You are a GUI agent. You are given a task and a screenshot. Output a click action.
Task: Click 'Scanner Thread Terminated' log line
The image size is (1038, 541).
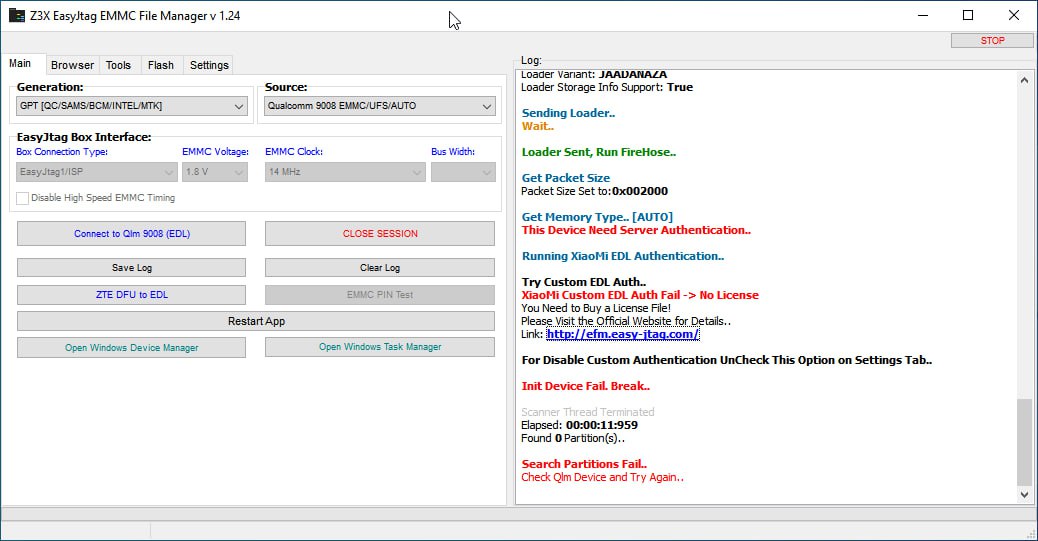pyautogui.click(x=588, y=412)
